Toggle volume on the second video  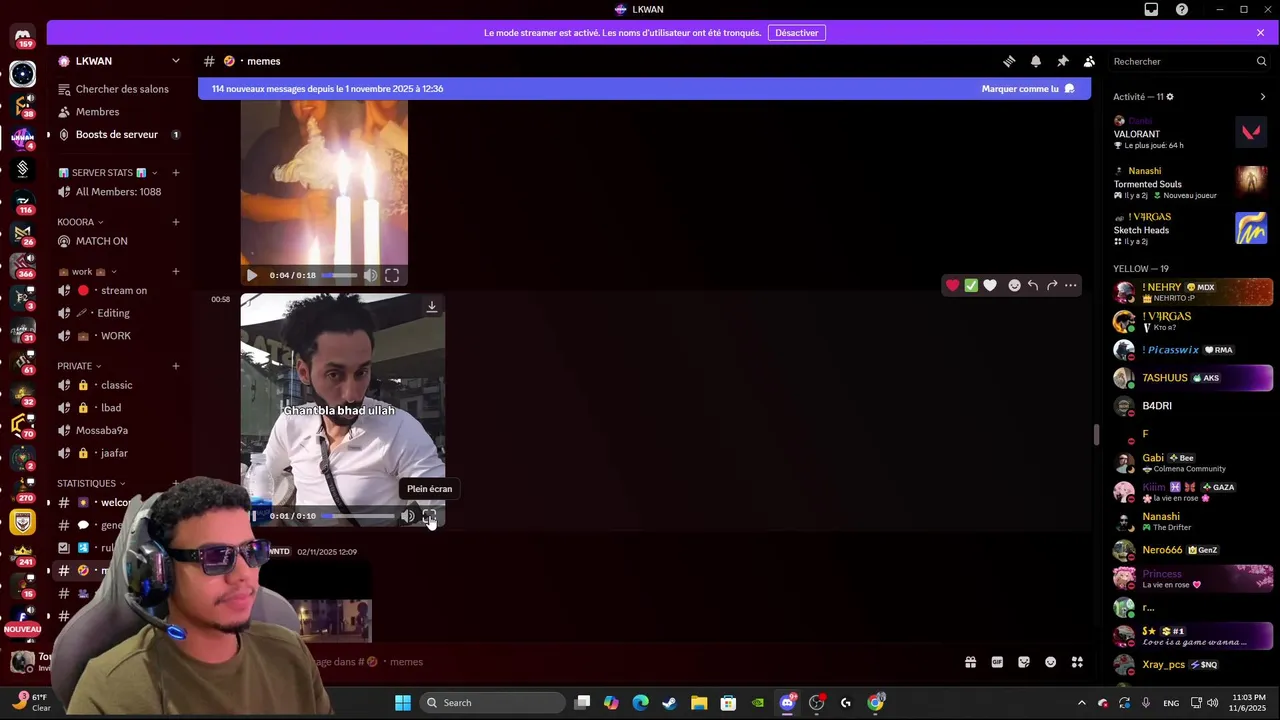(x=407, y=516)
